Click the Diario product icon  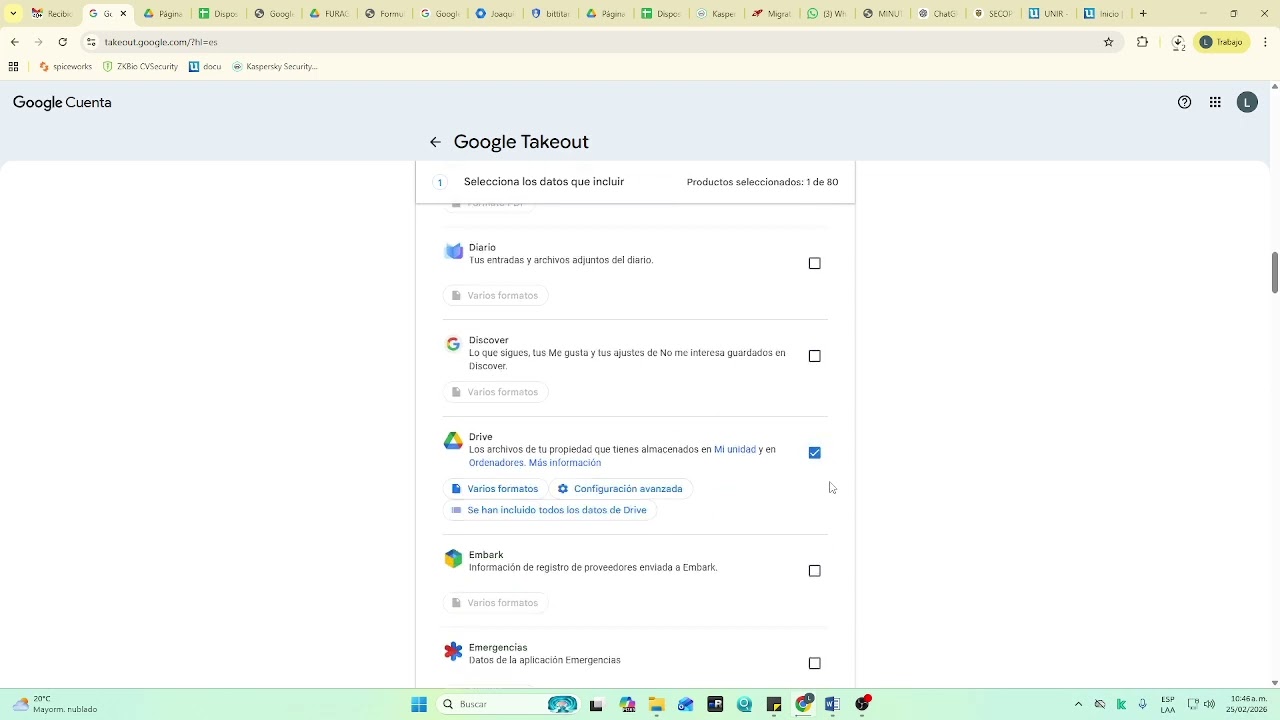(x=454, y=251)
